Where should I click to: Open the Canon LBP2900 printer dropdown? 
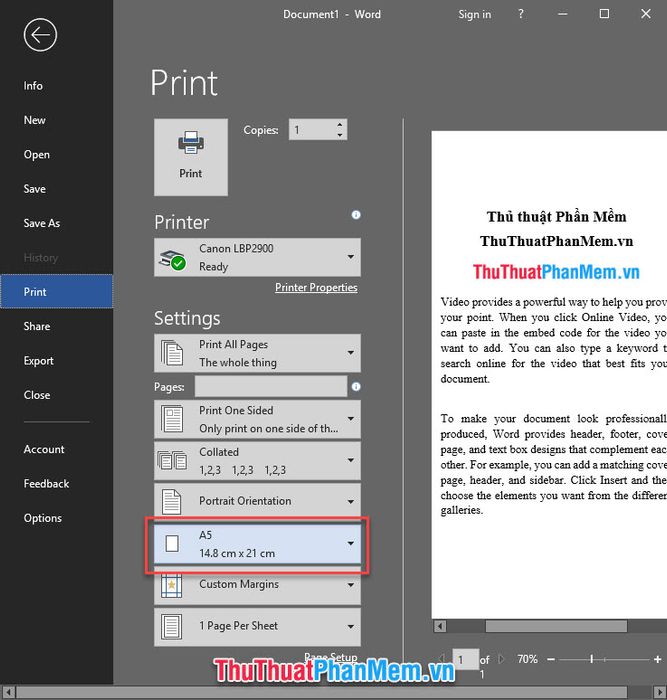click(x=257, y=257)
